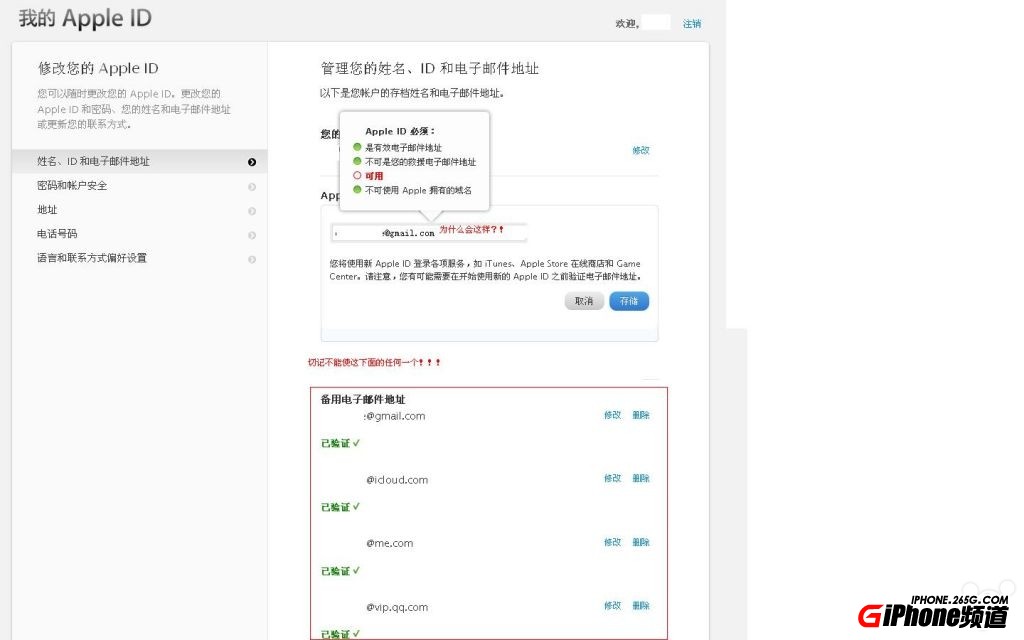Expand the 电话号码 section chevron

click(x=251, y=233)
